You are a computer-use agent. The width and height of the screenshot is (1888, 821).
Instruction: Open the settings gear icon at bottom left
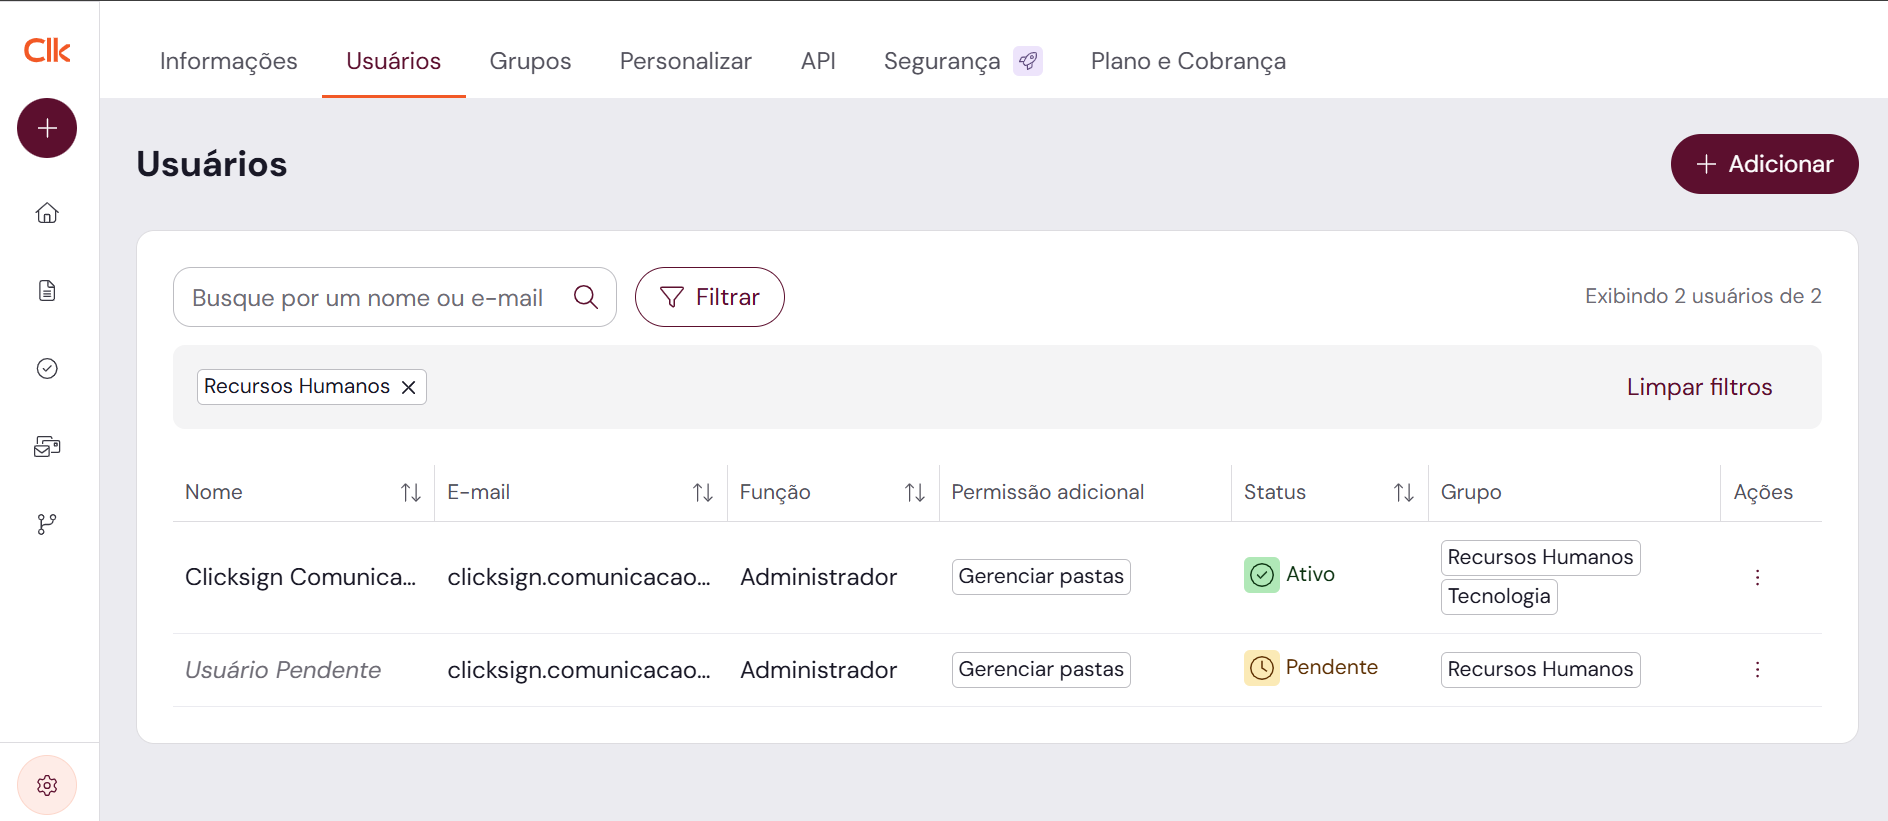tap(47, 786)
